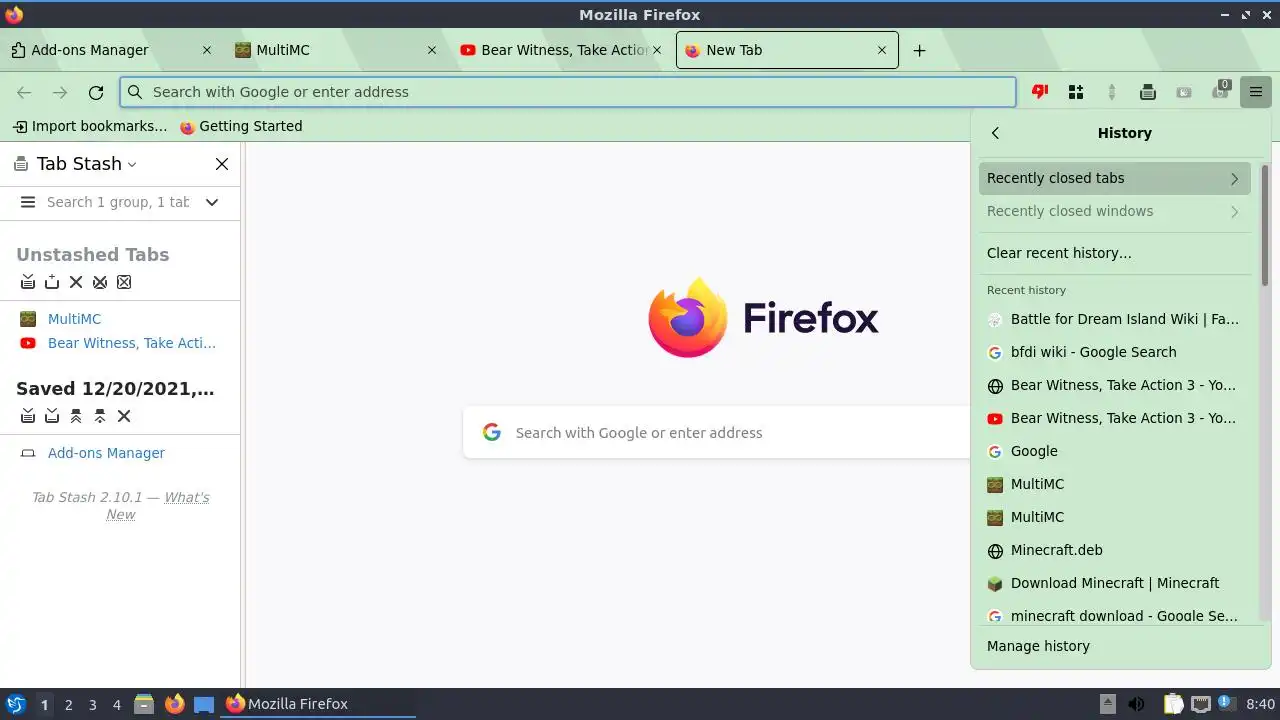Focus the address bar search field
Viewport: 1280px width, 720px height.
coord(568,92)
